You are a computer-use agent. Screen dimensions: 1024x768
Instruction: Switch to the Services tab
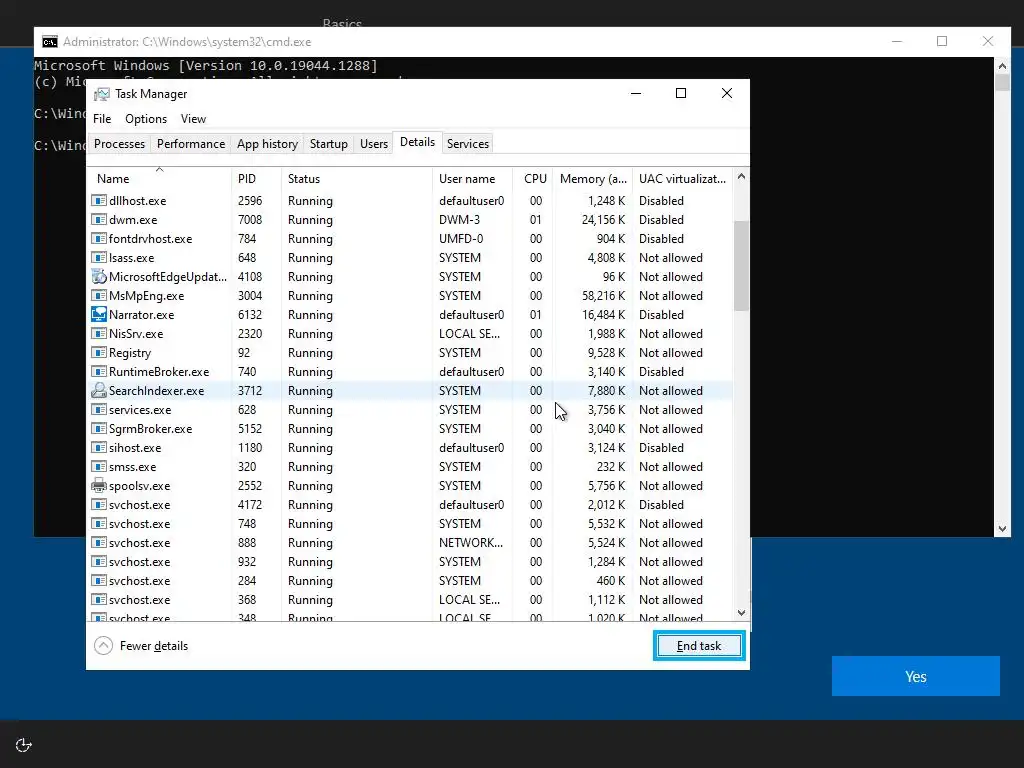[x=468, y=144]
